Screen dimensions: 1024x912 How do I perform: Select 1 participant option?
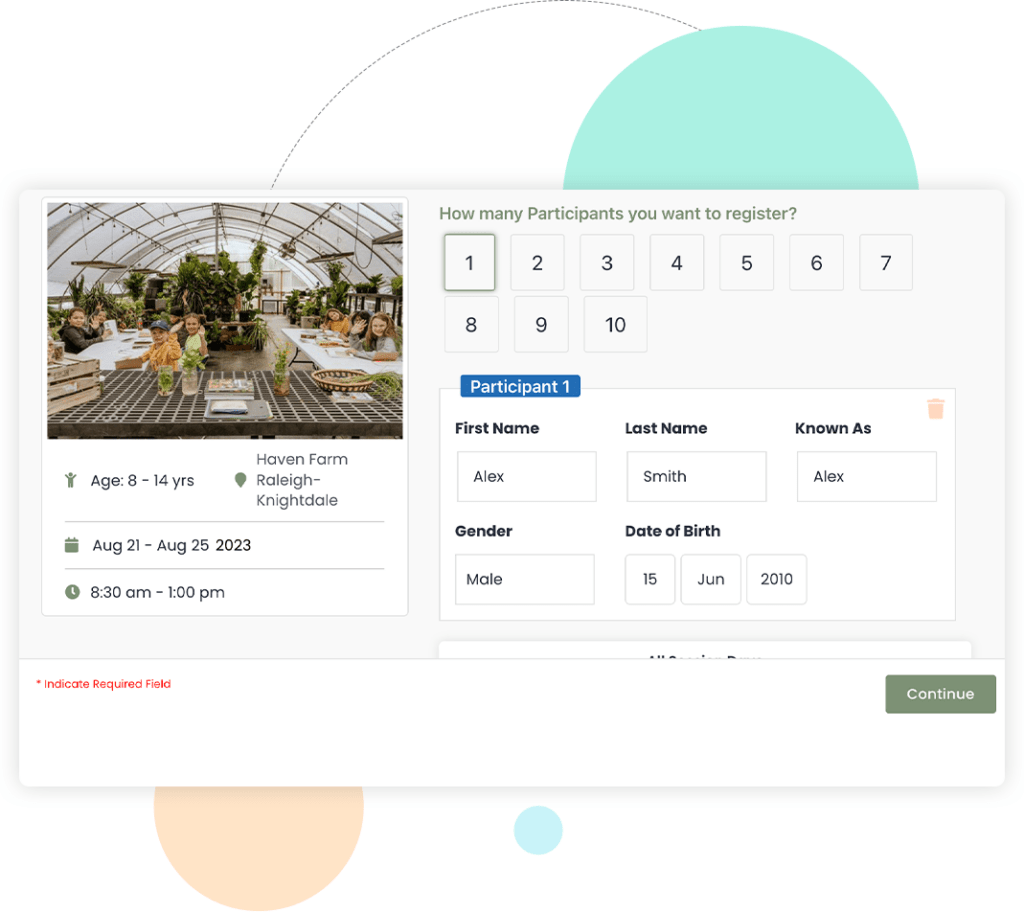coord(469,263)
